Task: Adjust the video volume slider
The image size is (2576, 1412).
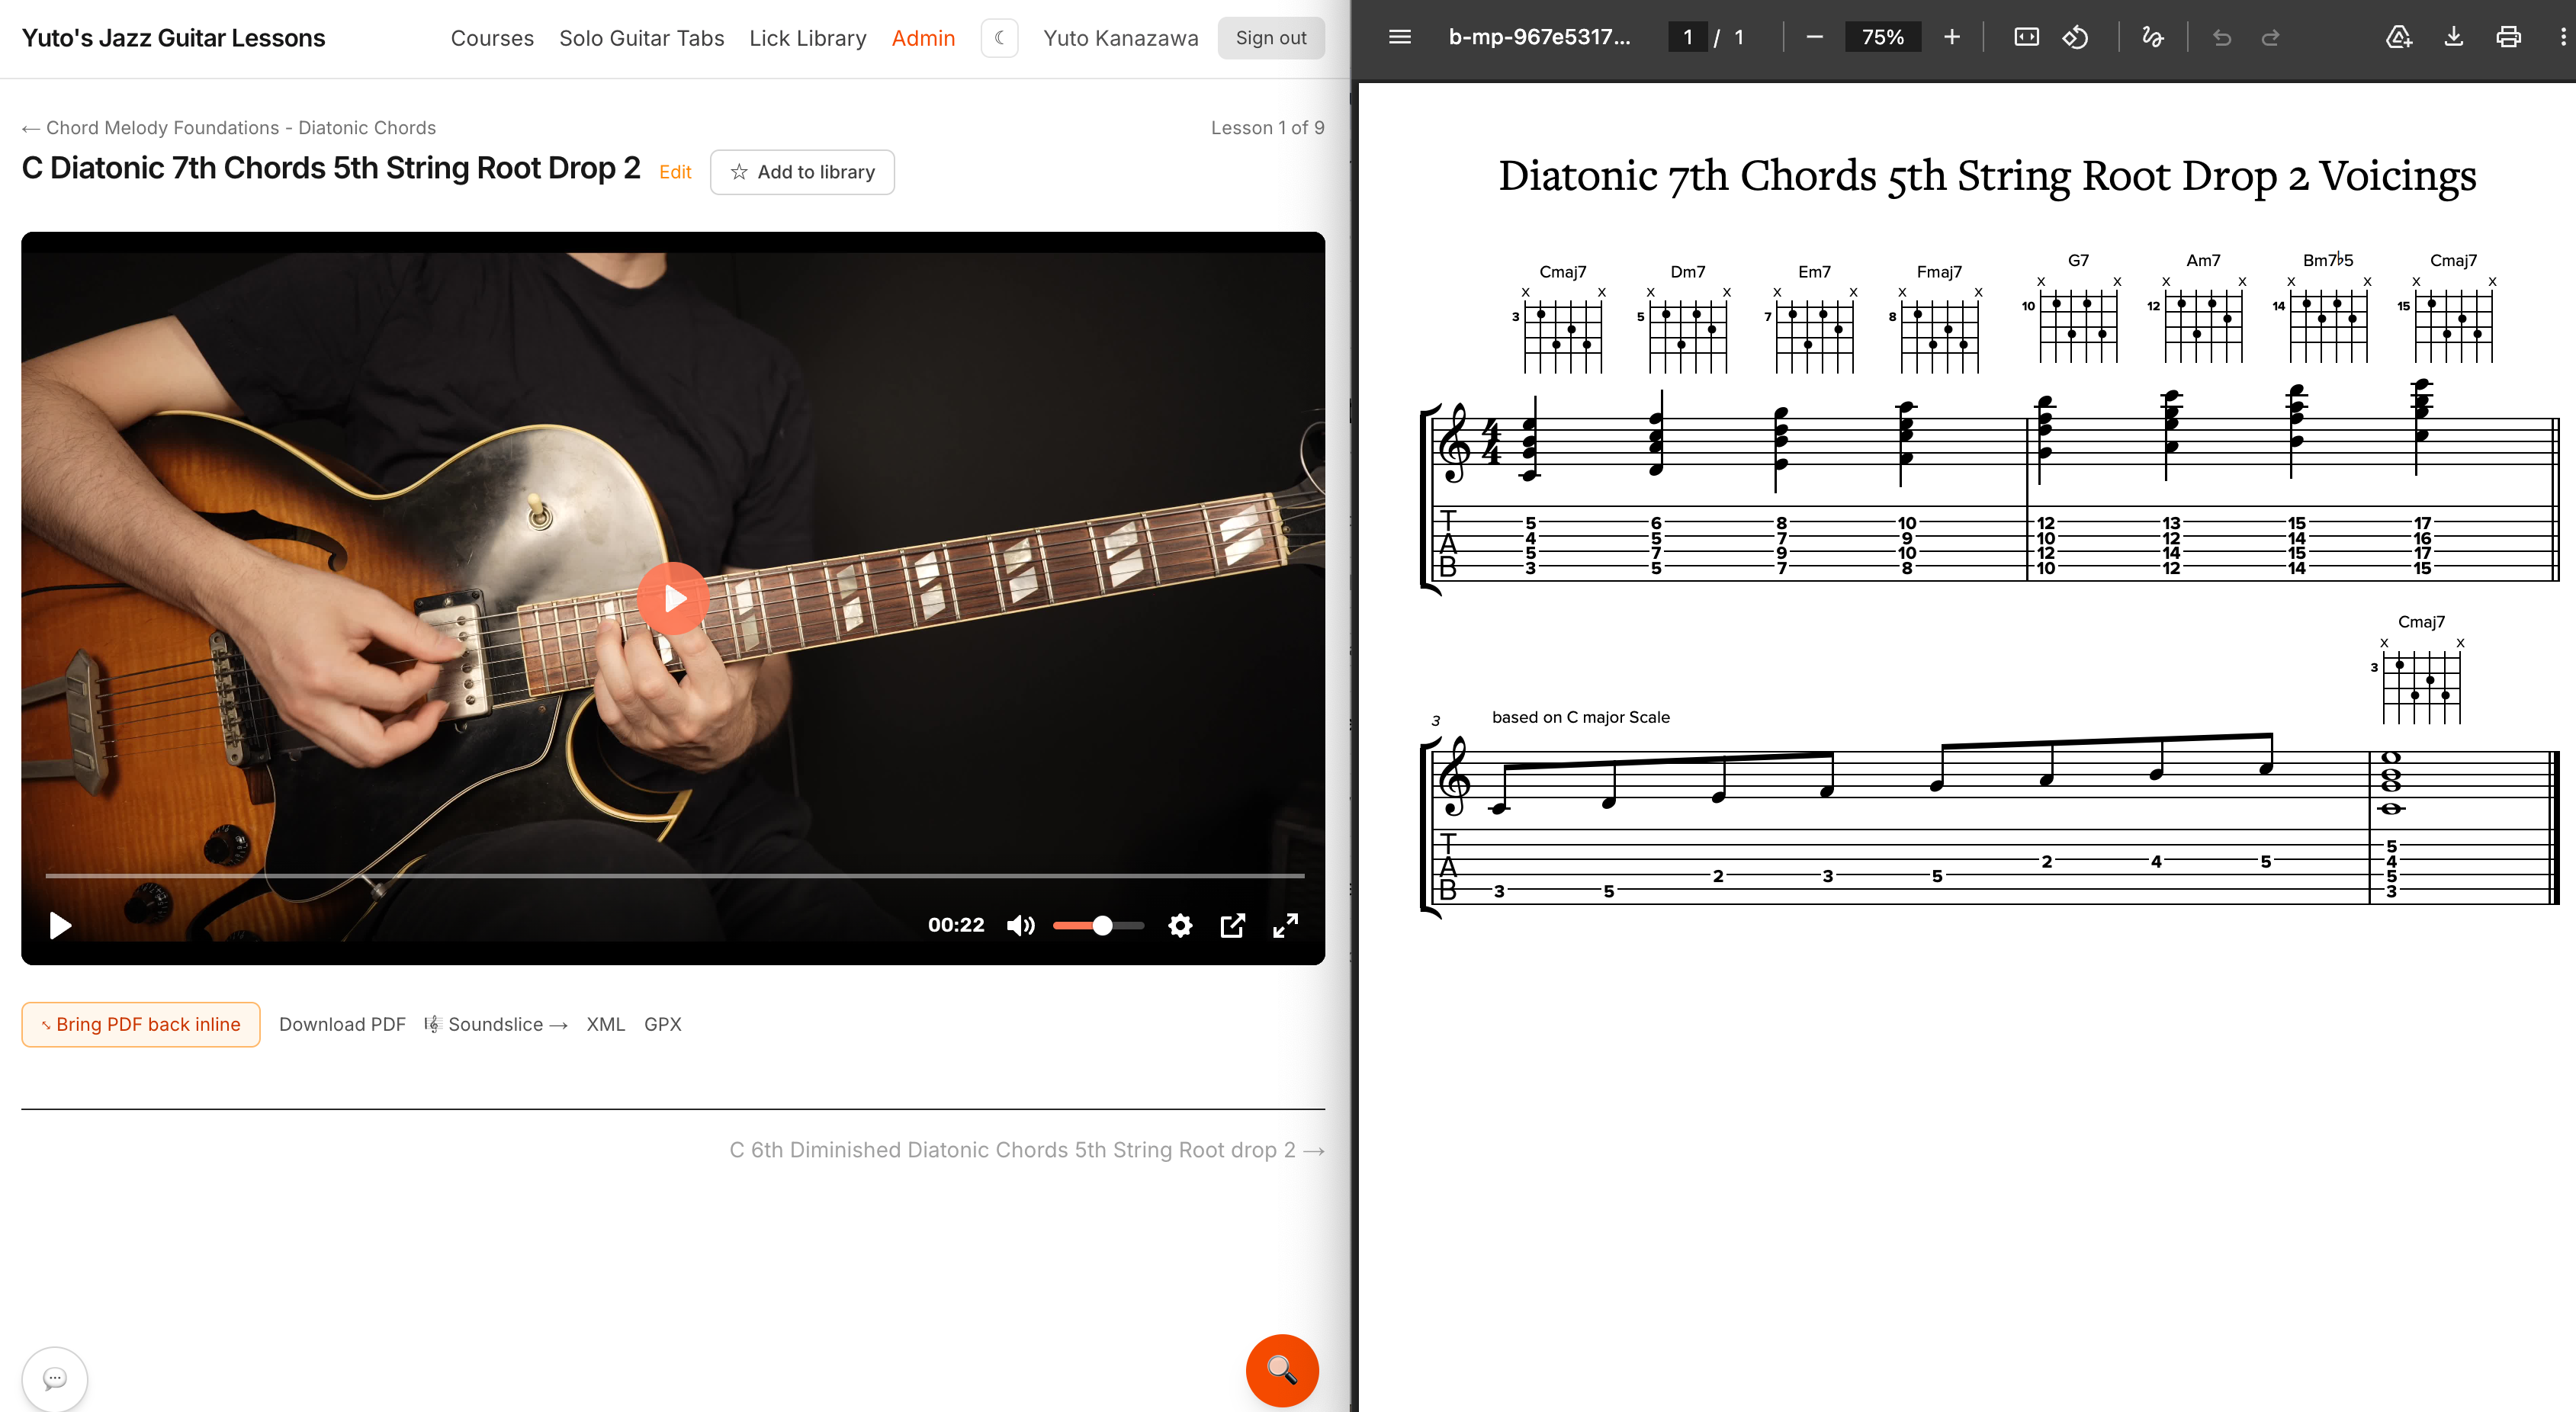Action: point(1098,925)
